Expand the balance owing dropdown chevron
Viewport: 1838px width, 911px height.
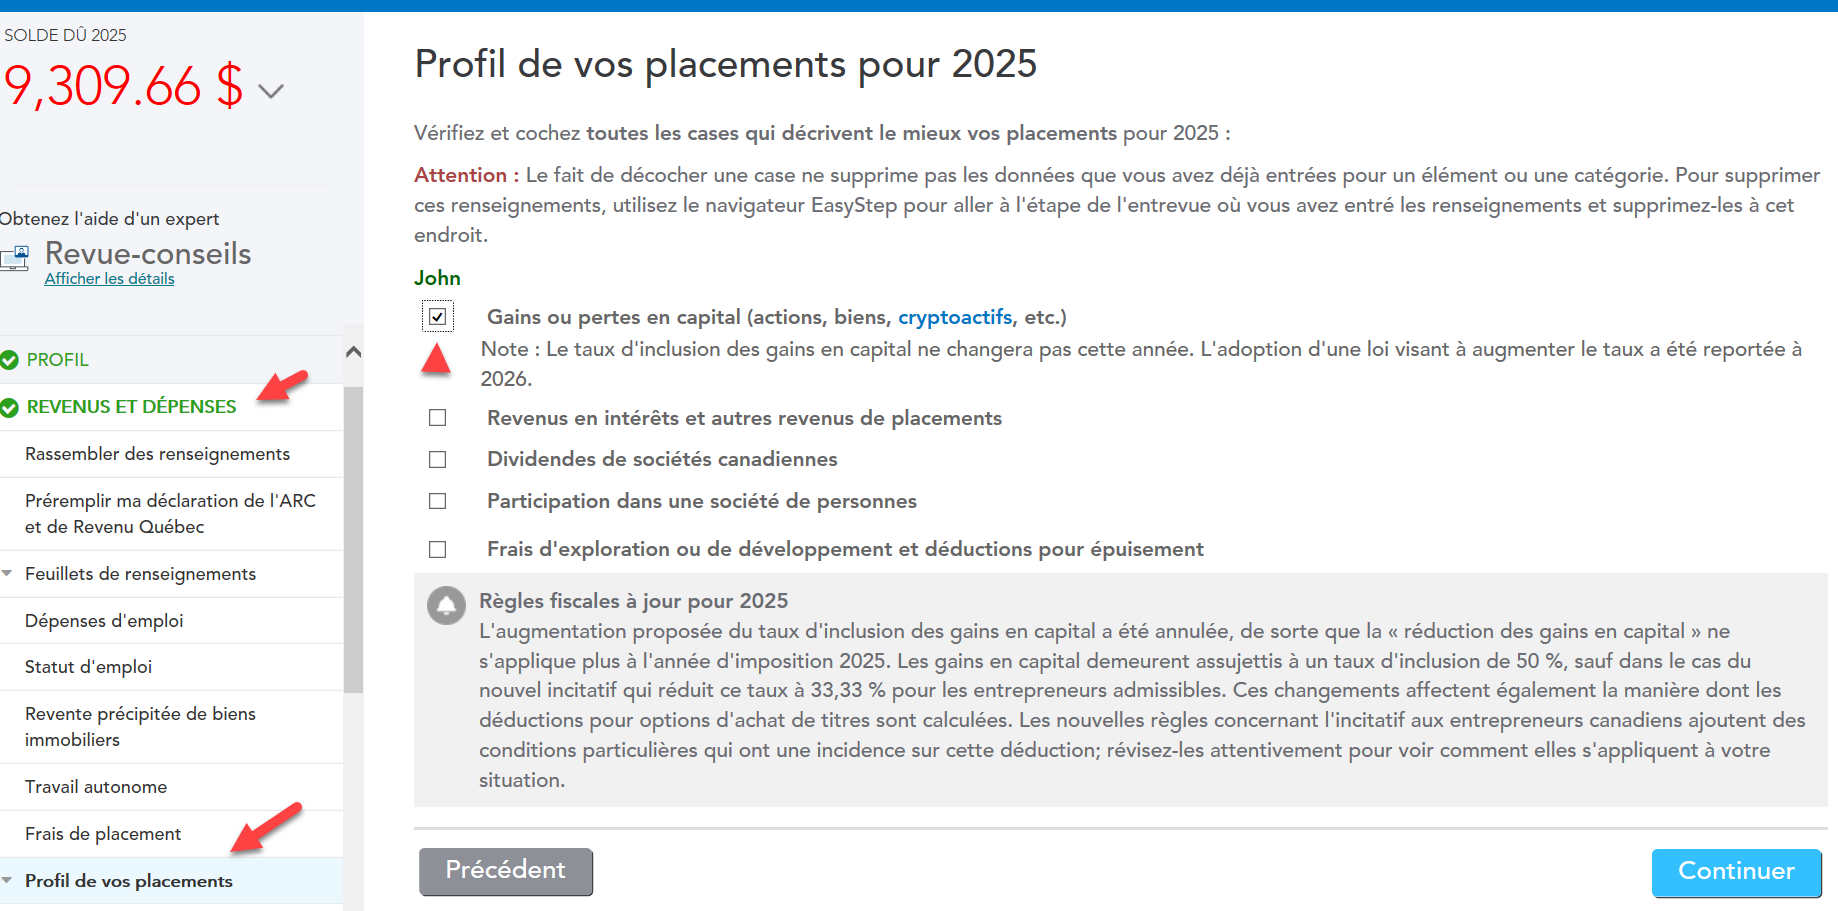point(271,91)
